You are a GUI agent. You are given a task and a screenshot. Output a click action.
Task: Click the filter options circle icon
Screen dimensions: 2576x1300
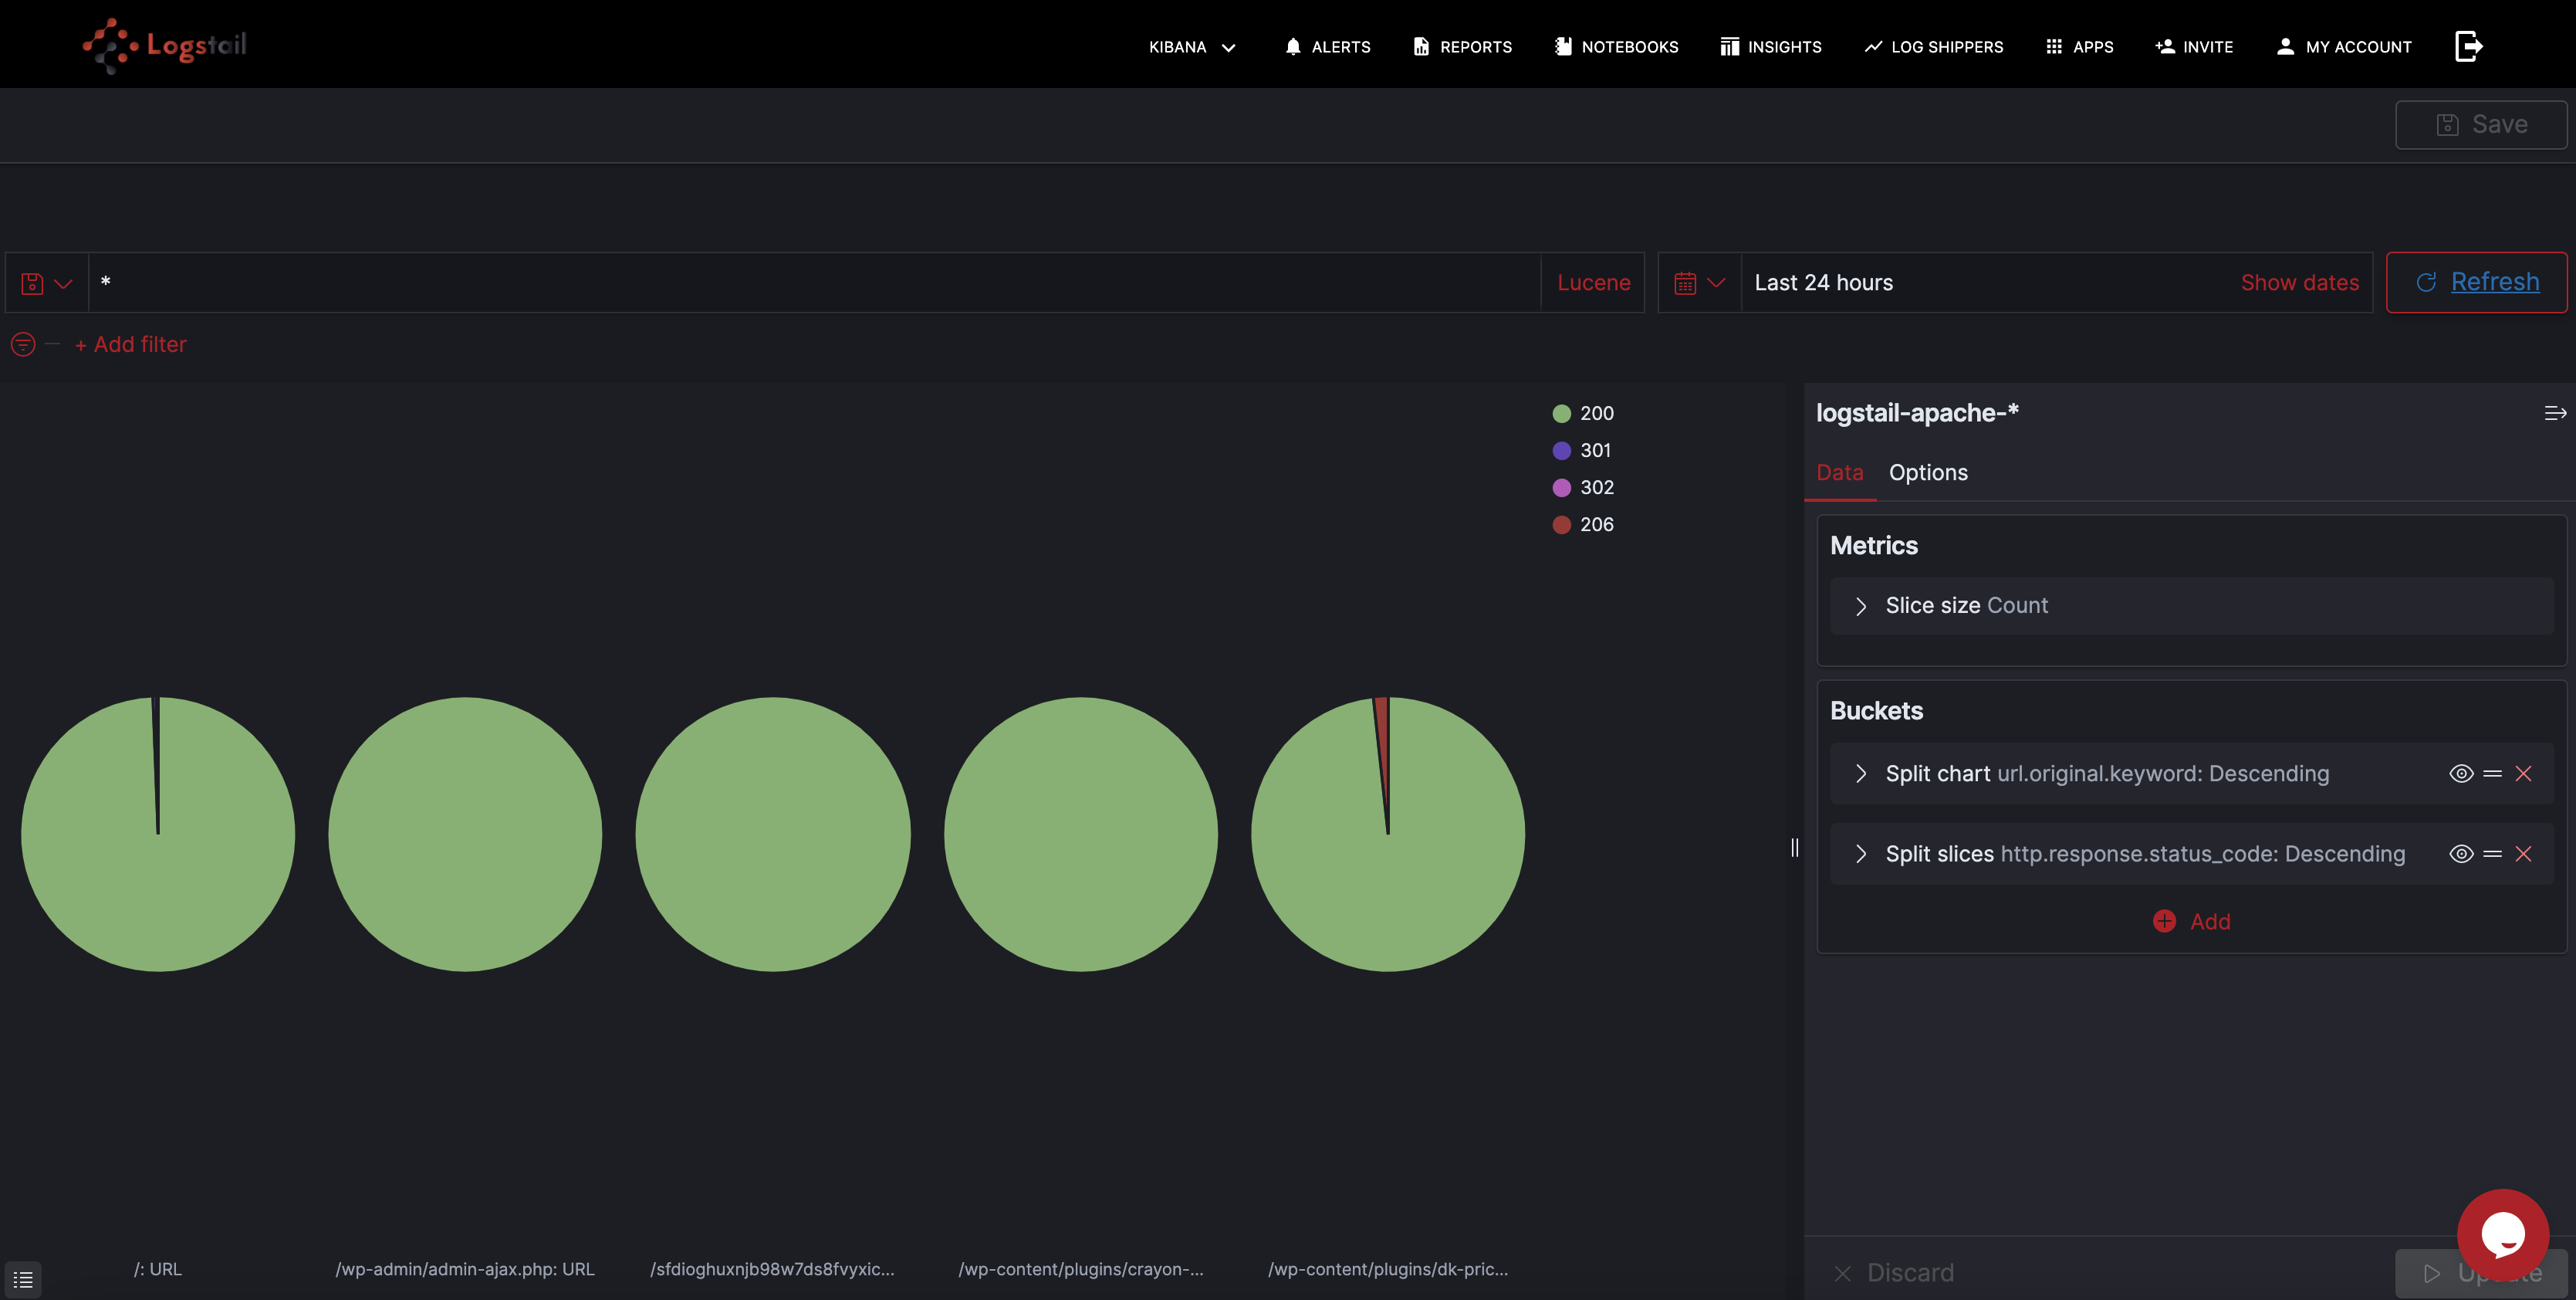(23, 345)
